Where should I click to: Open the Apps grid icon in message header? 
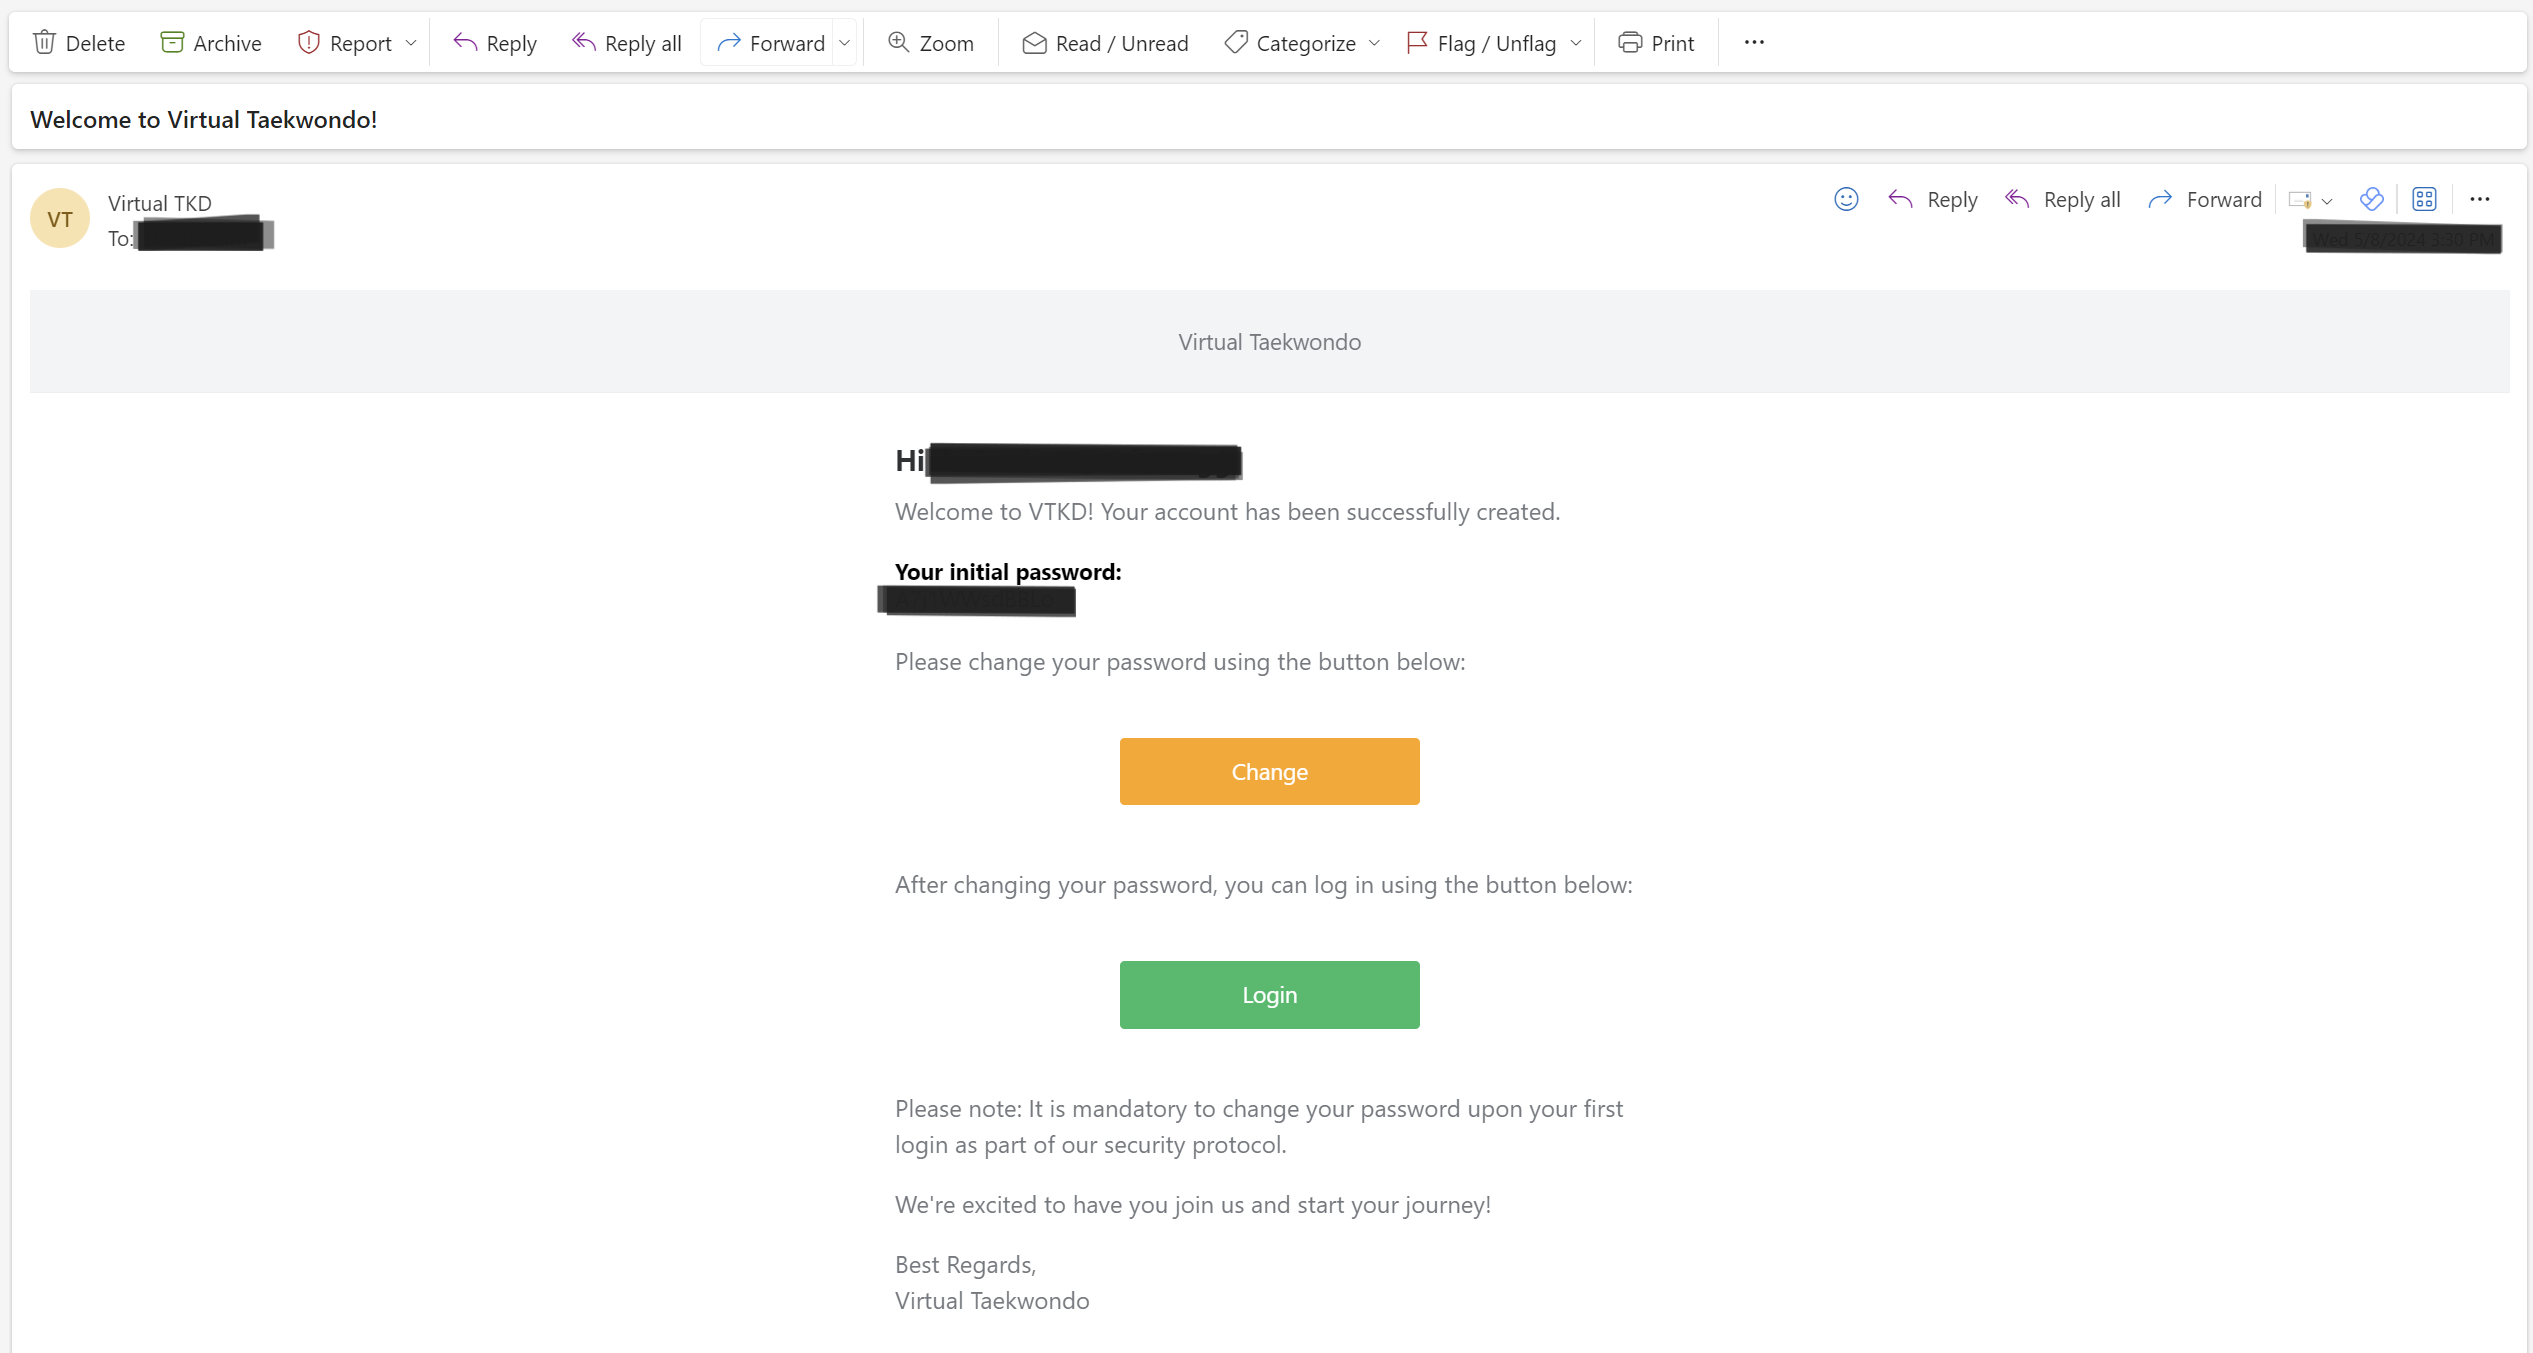[x=2424, y=199]
